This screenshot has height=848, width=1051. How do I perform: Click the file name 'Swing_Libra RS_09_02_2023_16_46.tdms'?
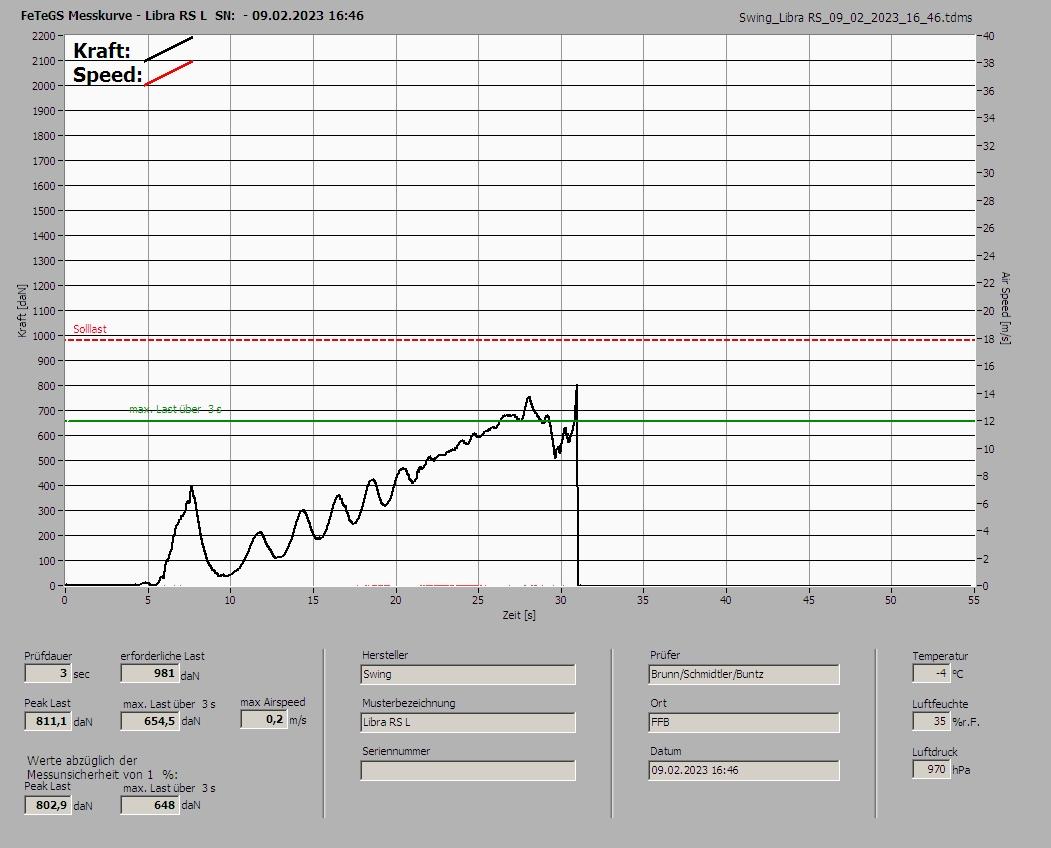coord(855,18)
